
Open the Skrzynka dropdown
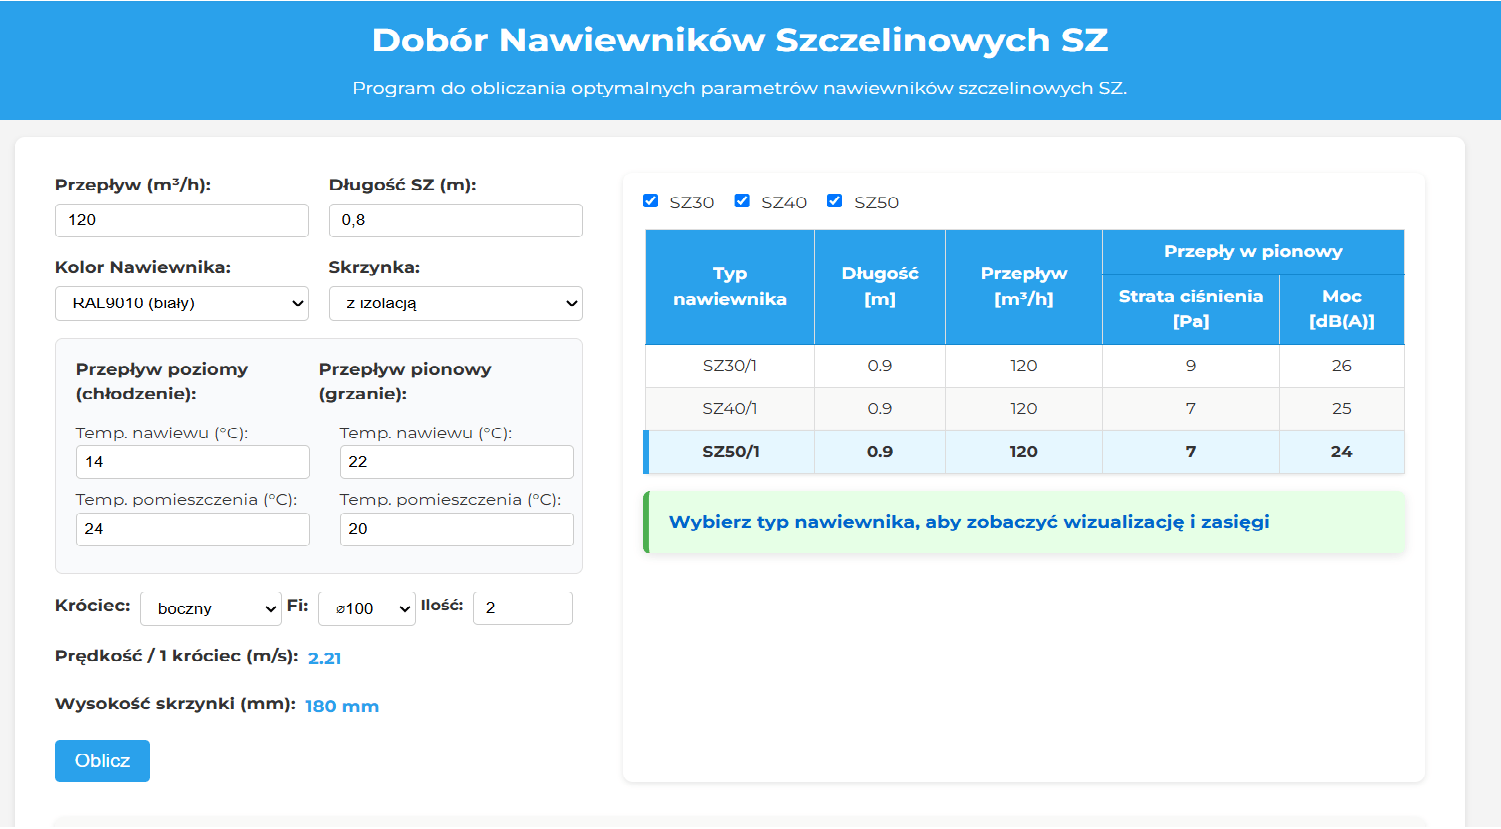pyautogui.click(x=456, y=303)
